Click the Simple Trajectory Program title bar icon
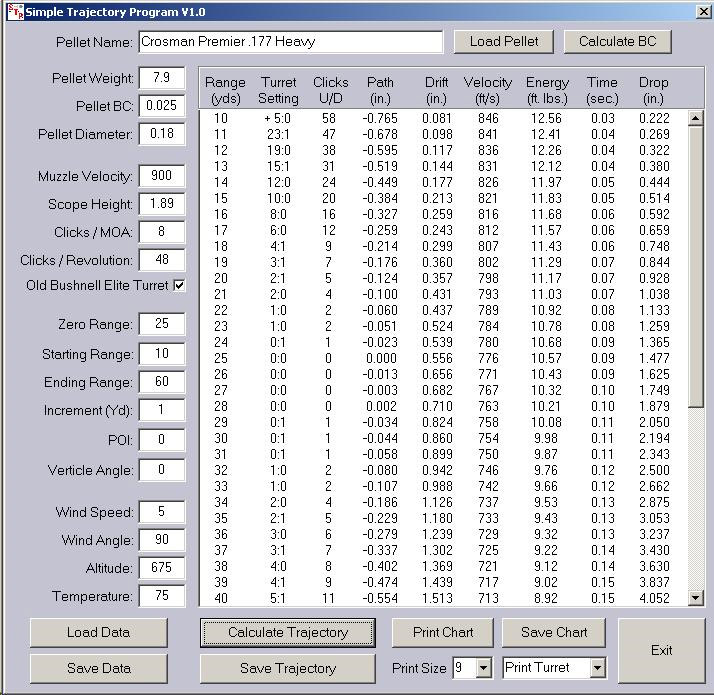714x695 pixels. tap(11, 11)
